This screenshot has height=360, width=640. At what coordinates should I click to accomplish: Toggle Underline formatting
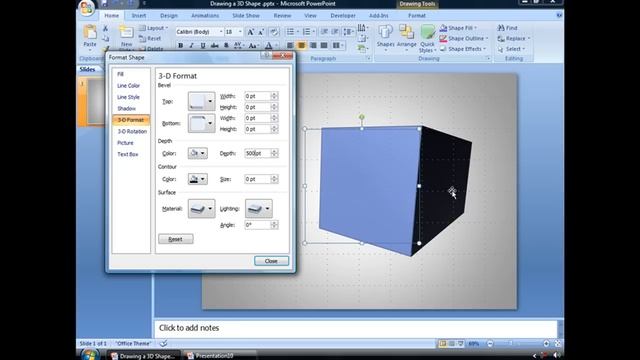pyautogui.click(x=202, y=45)
